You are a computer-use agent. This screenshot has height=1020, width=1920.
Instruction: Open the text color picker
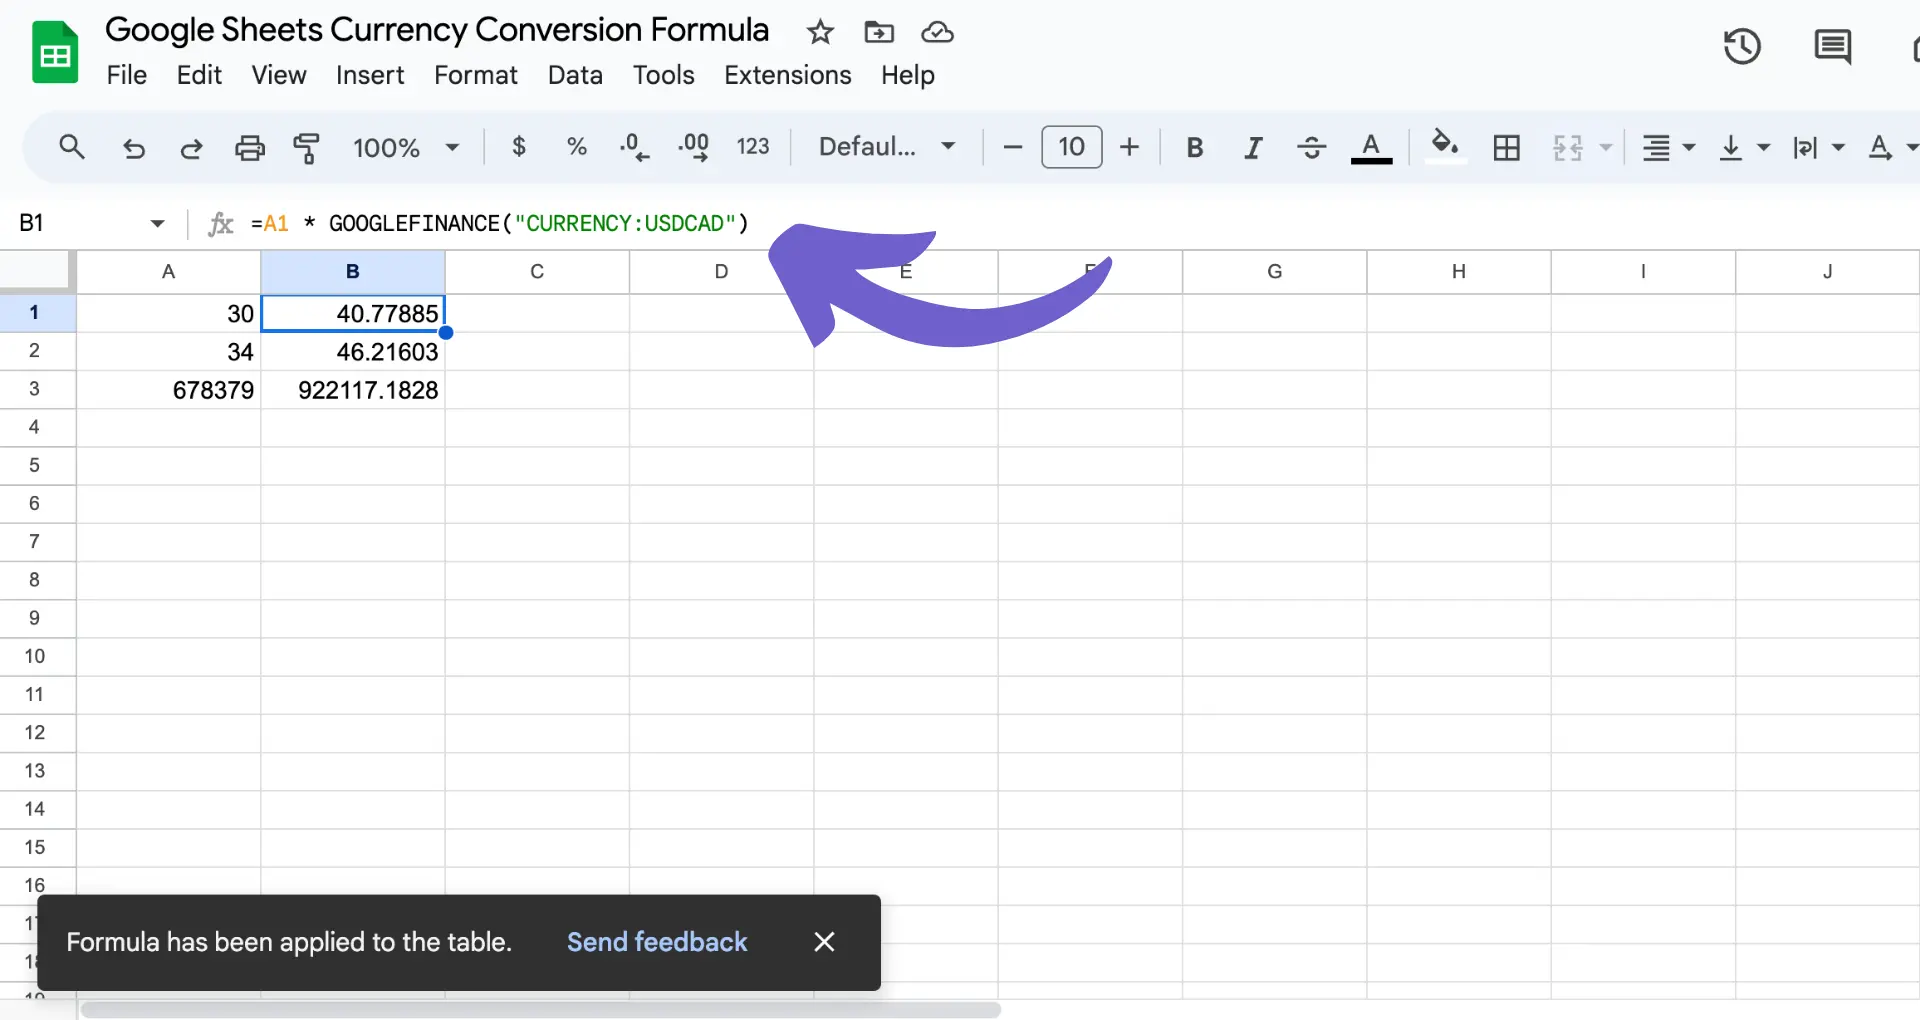[1371, 148]
